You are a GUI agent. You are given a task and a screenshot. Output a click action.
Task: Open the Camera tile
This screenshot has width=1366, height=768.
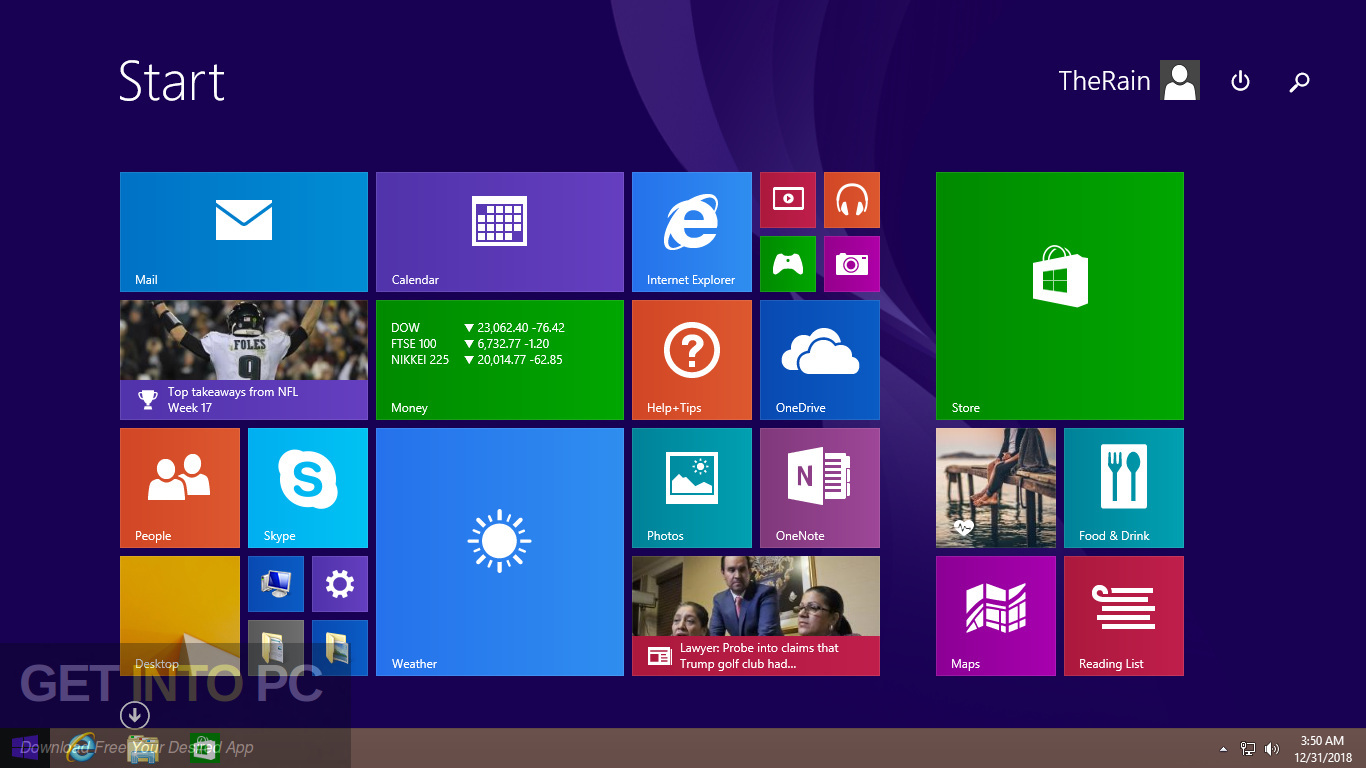(x=852, y=264)
